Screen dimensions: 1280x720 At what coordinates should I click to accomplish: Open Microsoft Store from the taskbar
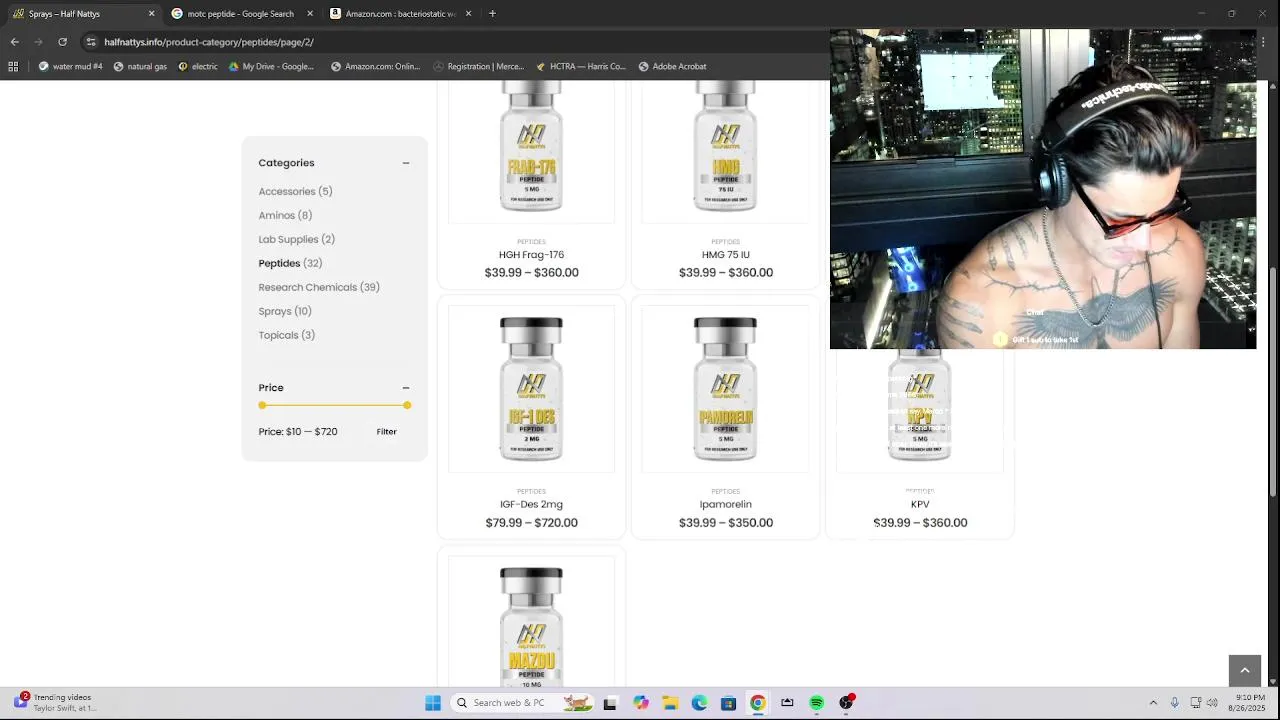tap(728, 703)
